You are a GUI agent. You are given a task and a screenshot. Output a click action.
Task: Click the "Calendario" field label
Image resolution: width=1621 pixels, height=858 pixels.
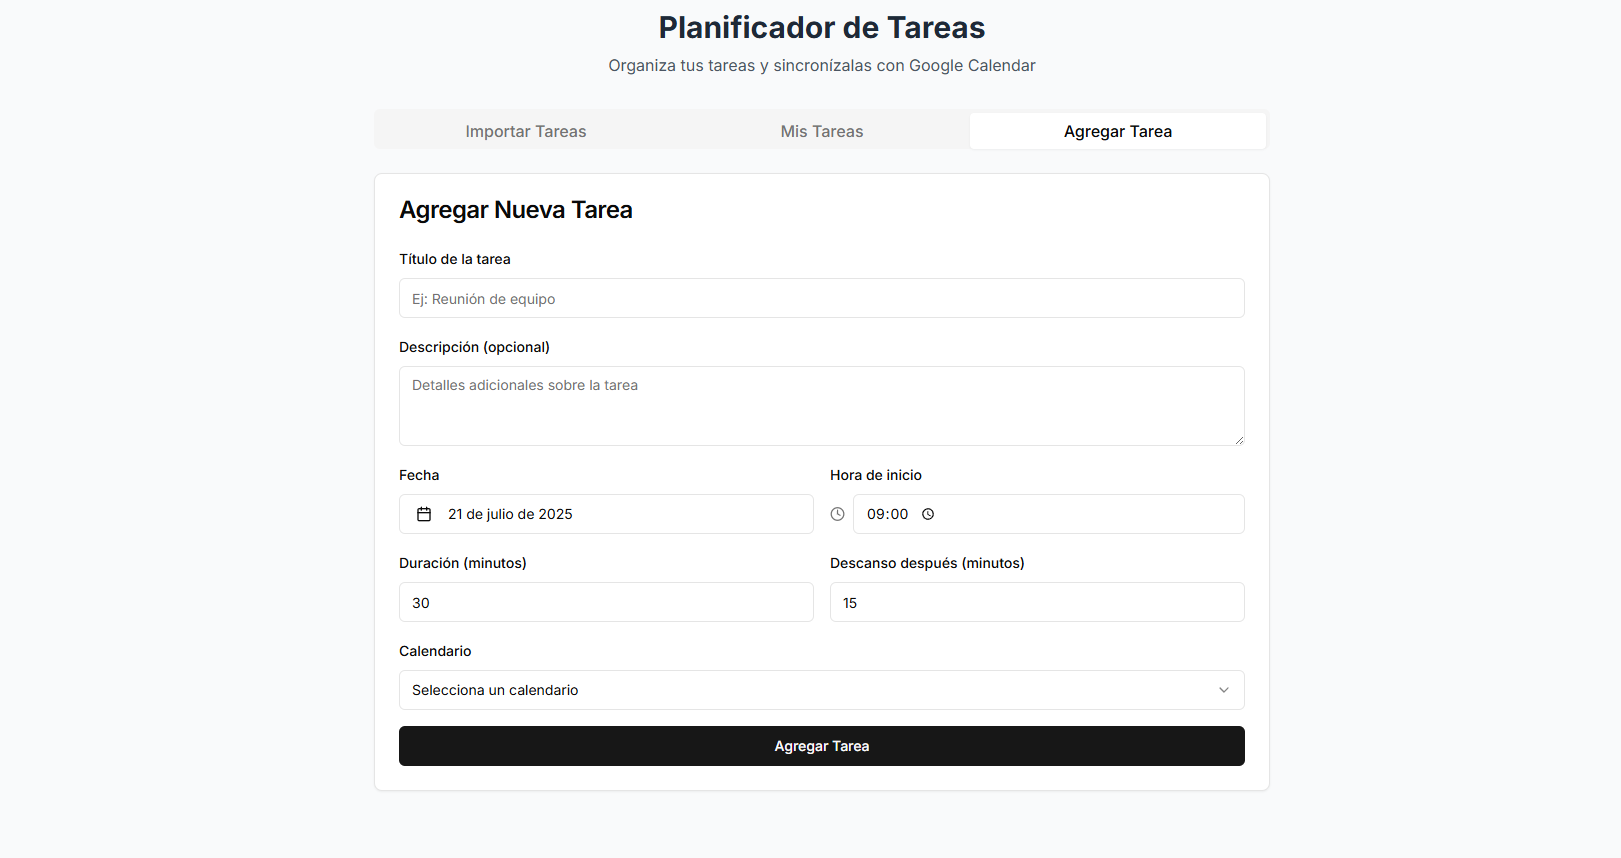point(435,651)
